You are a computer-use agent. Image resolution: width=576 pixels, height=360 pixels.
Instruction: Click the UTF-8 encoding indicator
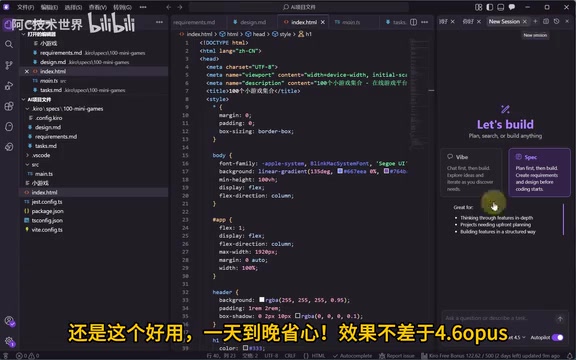point(271,356)
